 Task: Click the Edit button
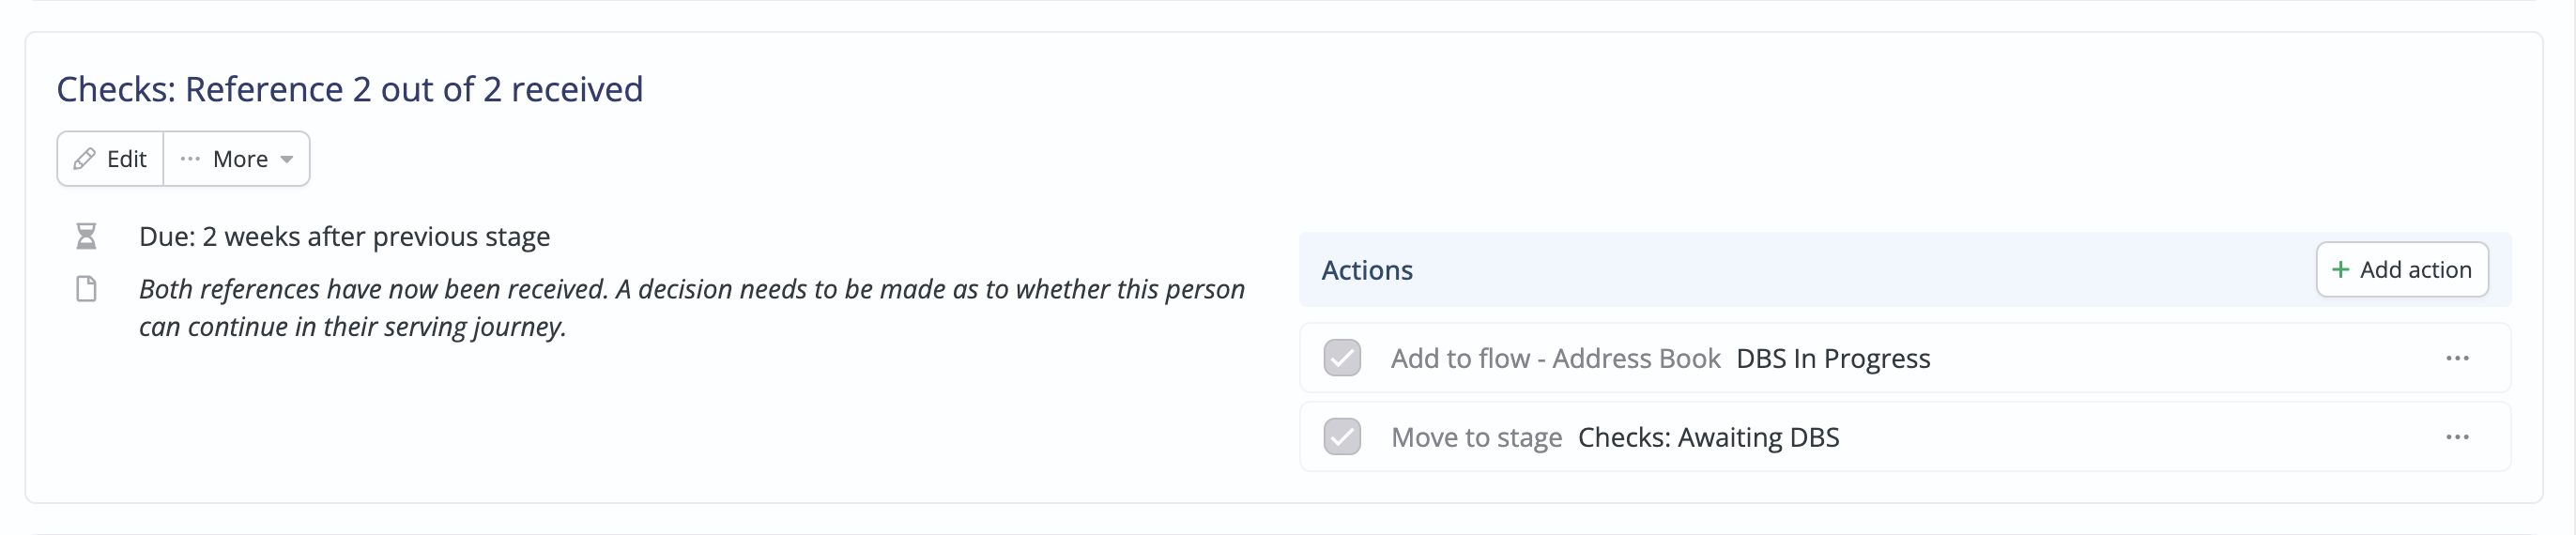pos(110,159)
